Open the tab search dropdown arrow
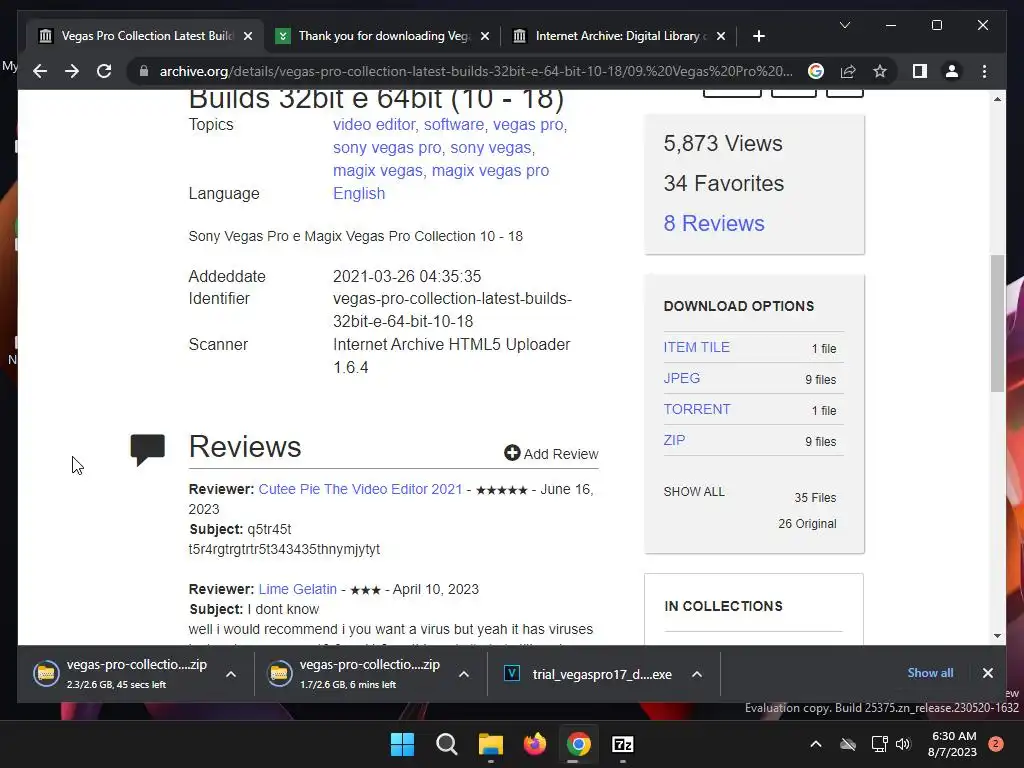 pos(844,25)
